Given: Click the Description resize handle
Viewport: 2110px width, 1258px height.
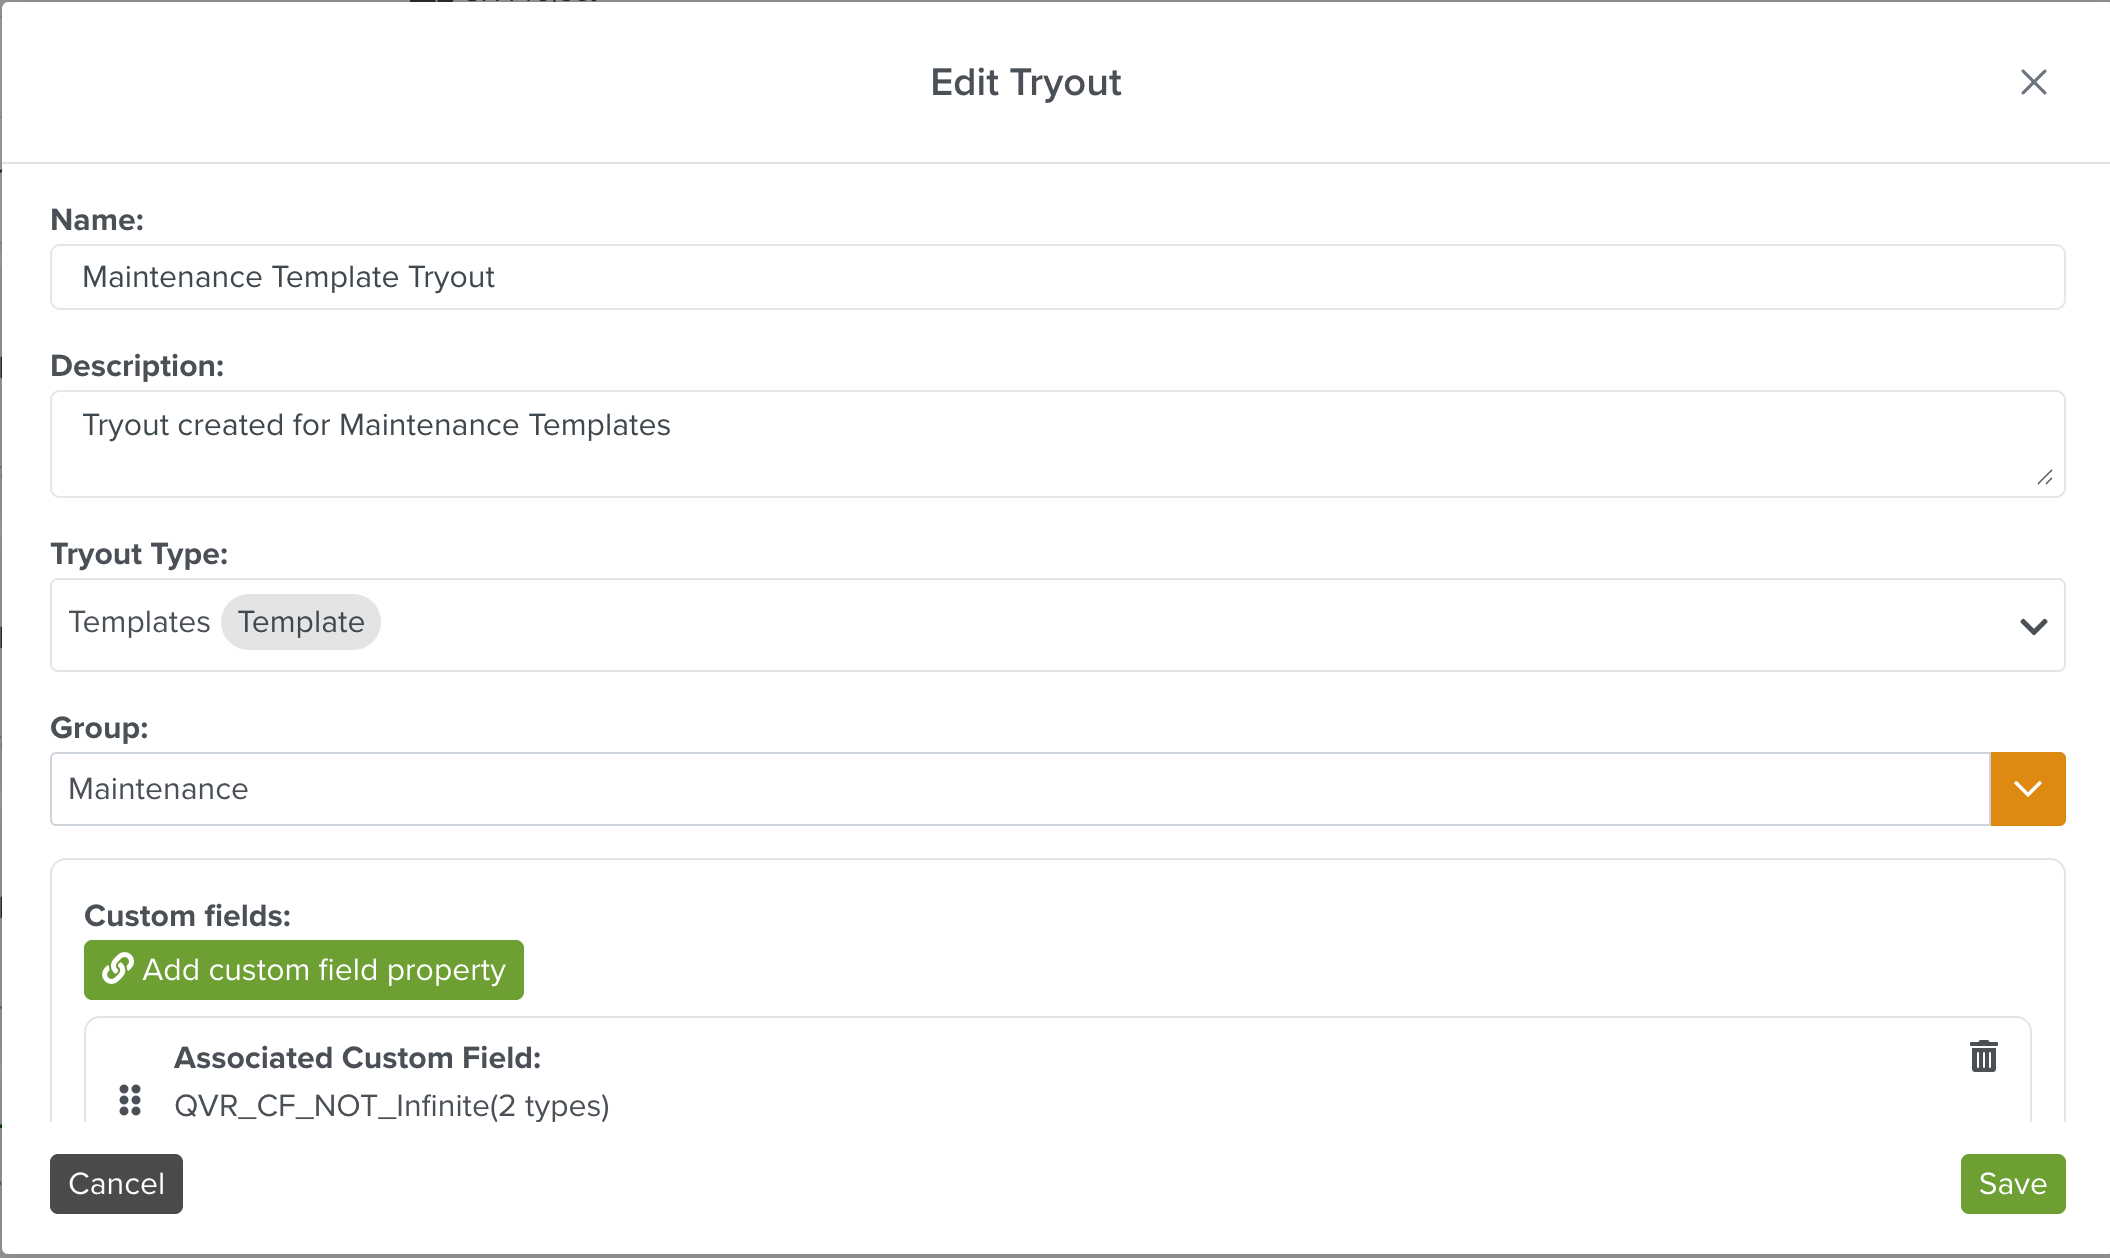Looking at the screenshot, I should [2045, 478].
